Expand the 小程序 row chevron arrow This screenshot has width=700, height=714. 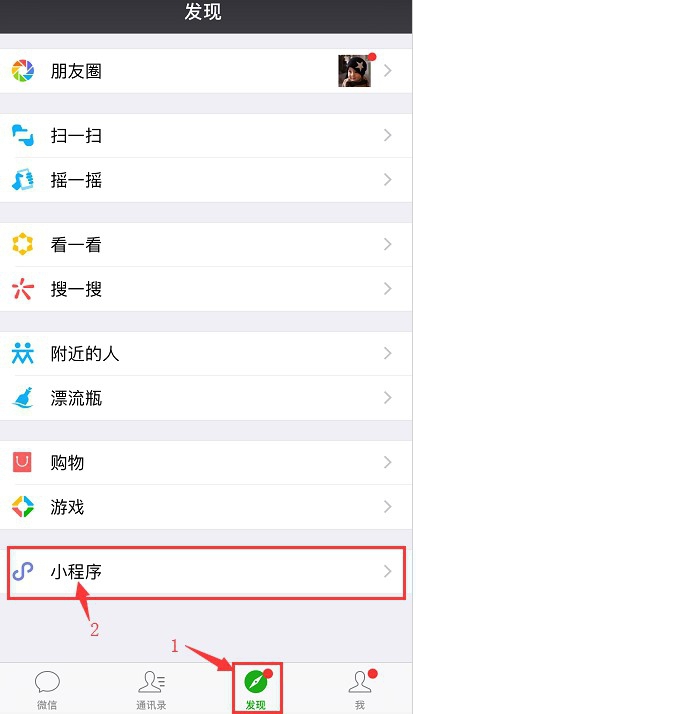pos(388,571)
